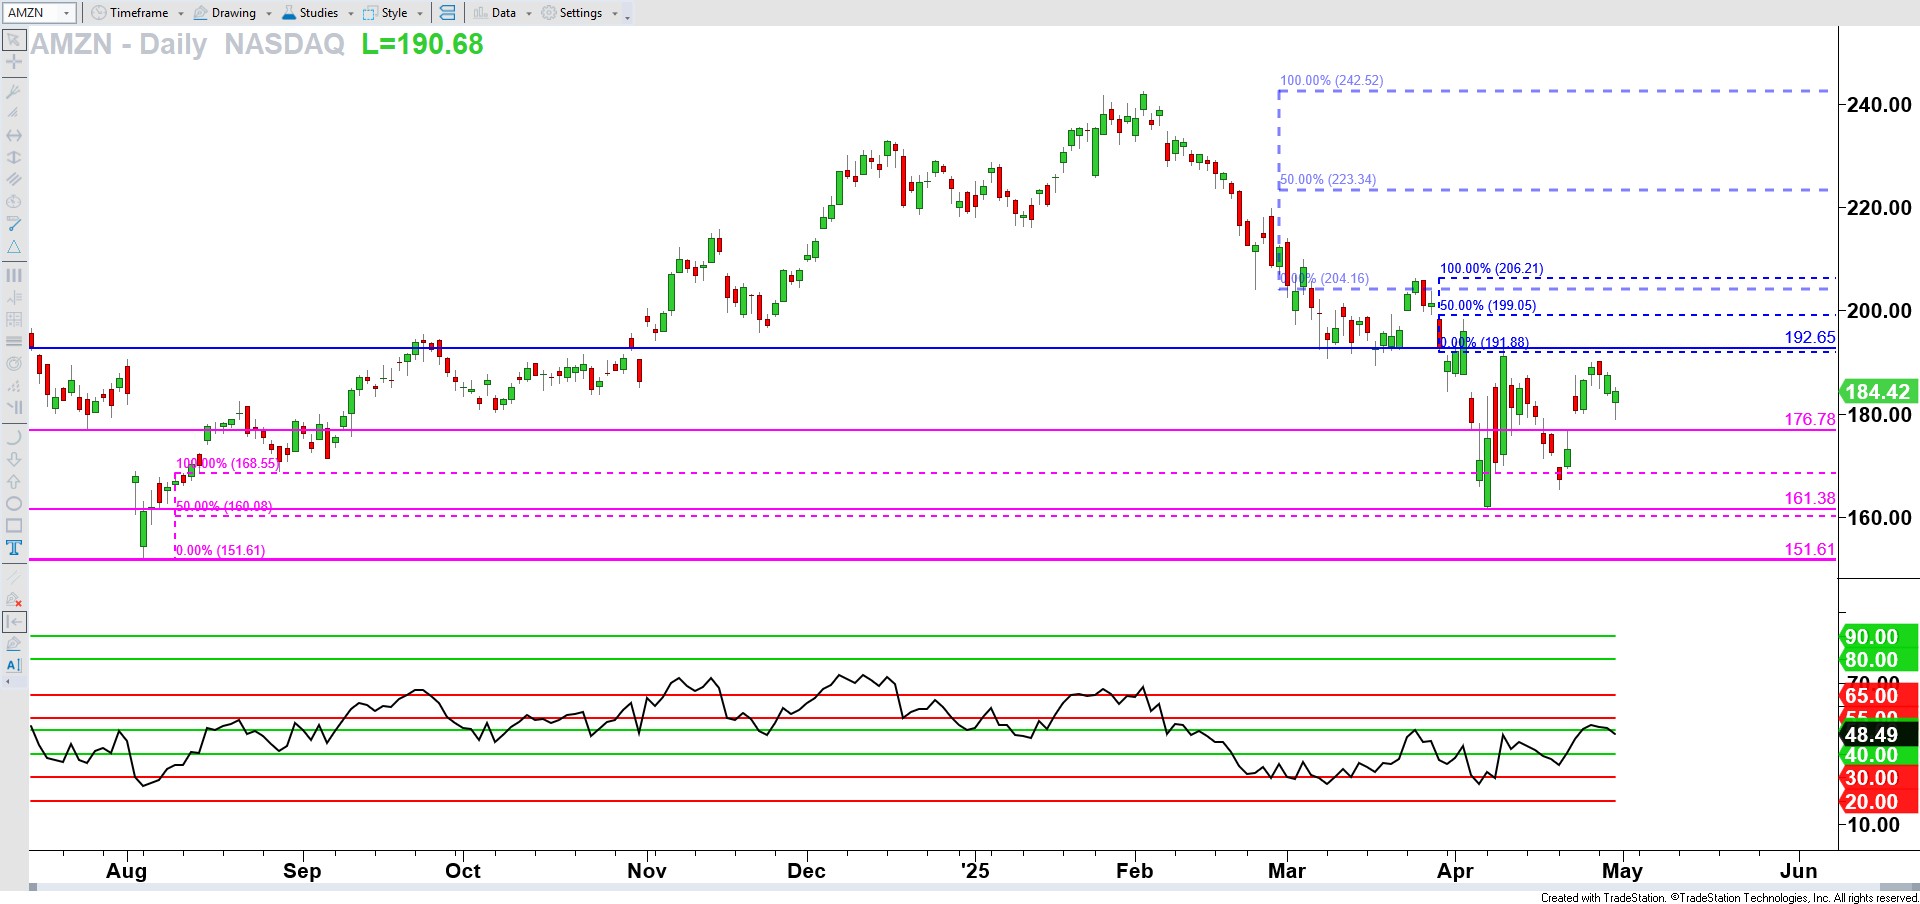Image resolution: width=1920 pixels, height=904 pixels.
Task: Select the blue ruler measurement tool
Action: [14, 224]
